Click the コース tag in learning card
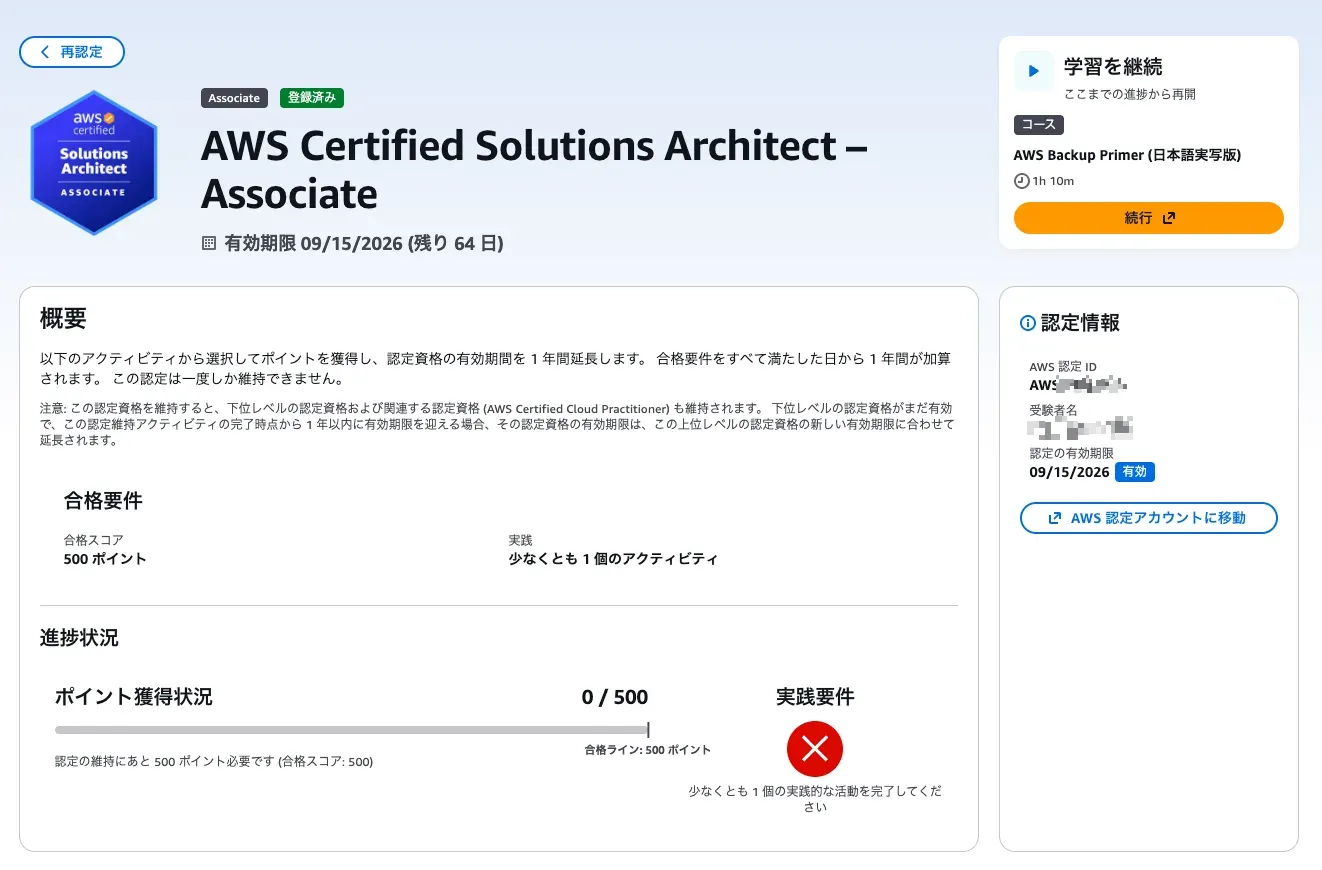Viewport: 1322px width, 870px height. point(1039,125)
